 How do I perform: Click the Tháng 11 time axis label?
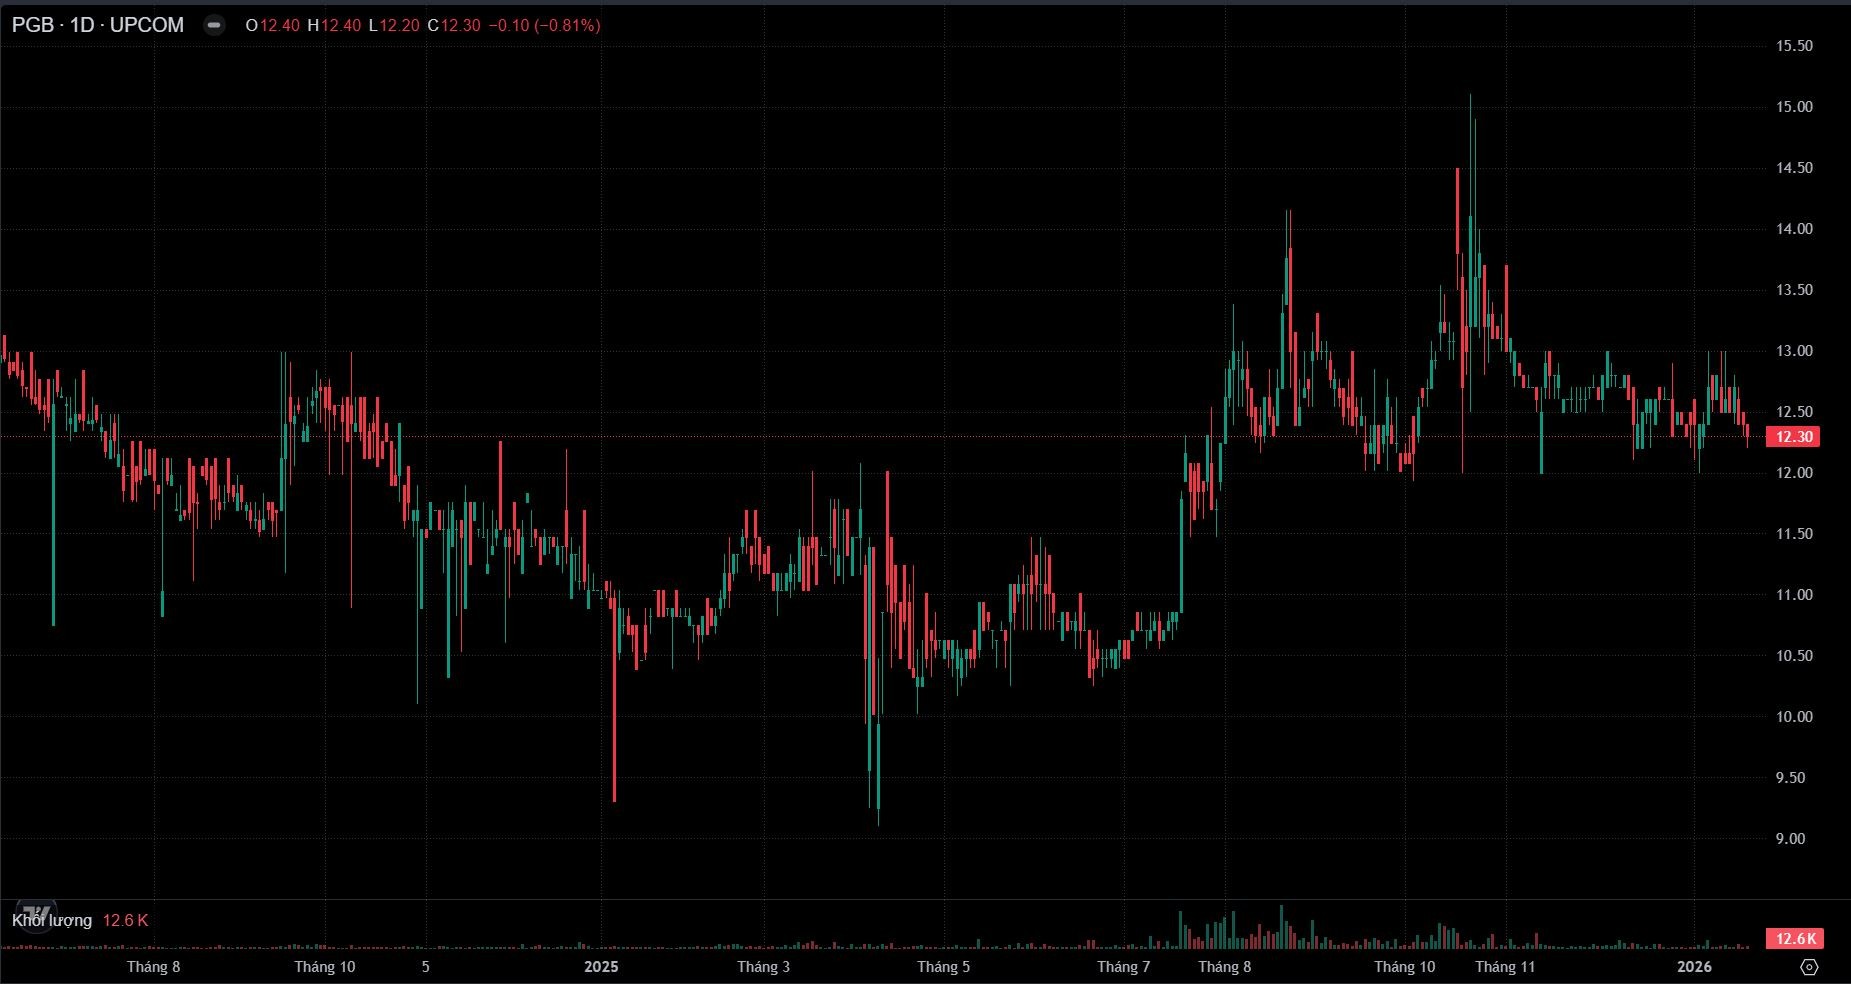click(x=1504, y=967)
